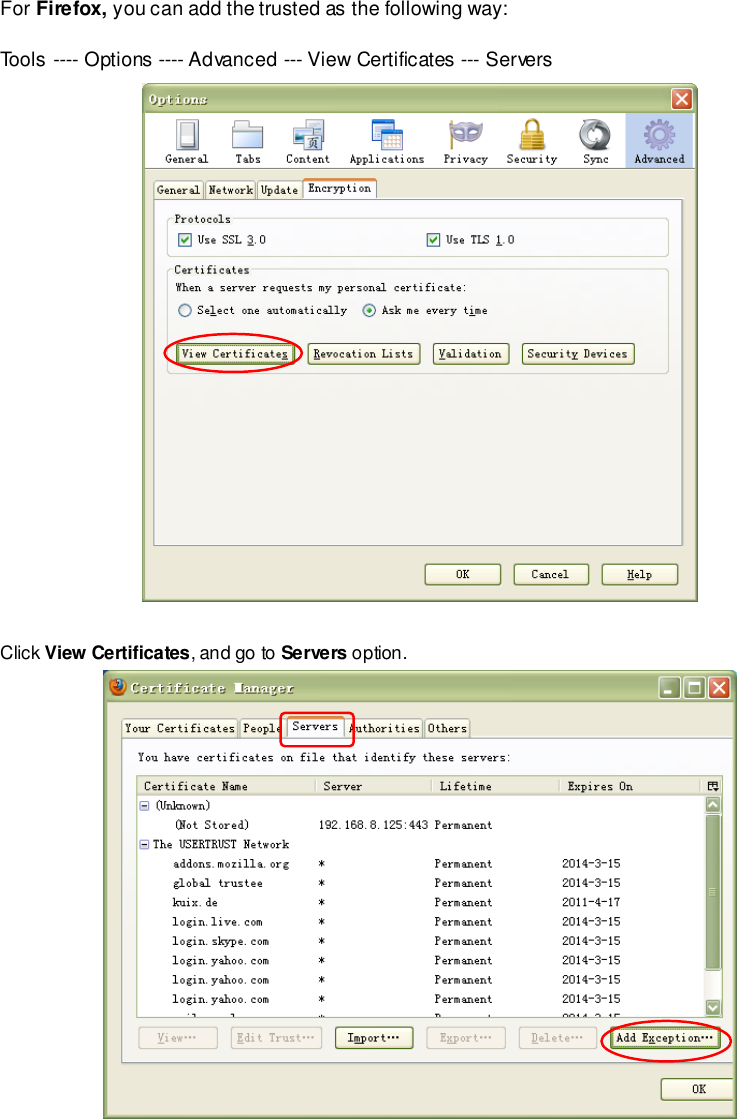Image resolution: width=737 pixels, height=1119 pixels.
Task: Click the Revocation Lists button
Action: click(364, 353)
